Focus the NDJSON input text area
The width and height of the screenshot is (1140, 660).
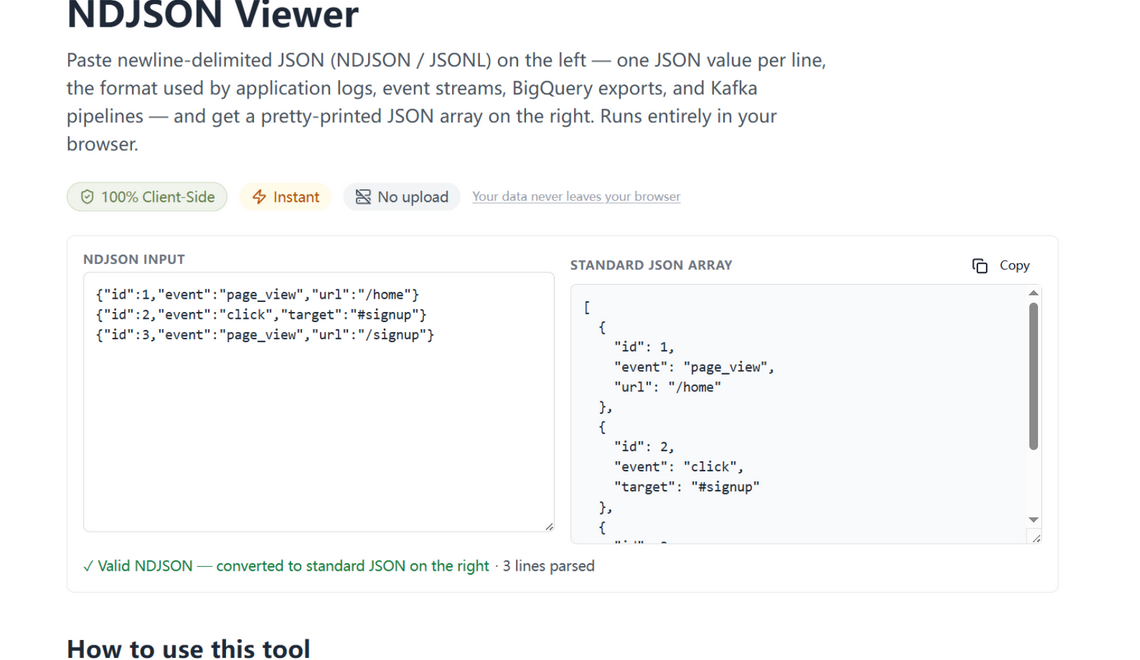point(318,402)
